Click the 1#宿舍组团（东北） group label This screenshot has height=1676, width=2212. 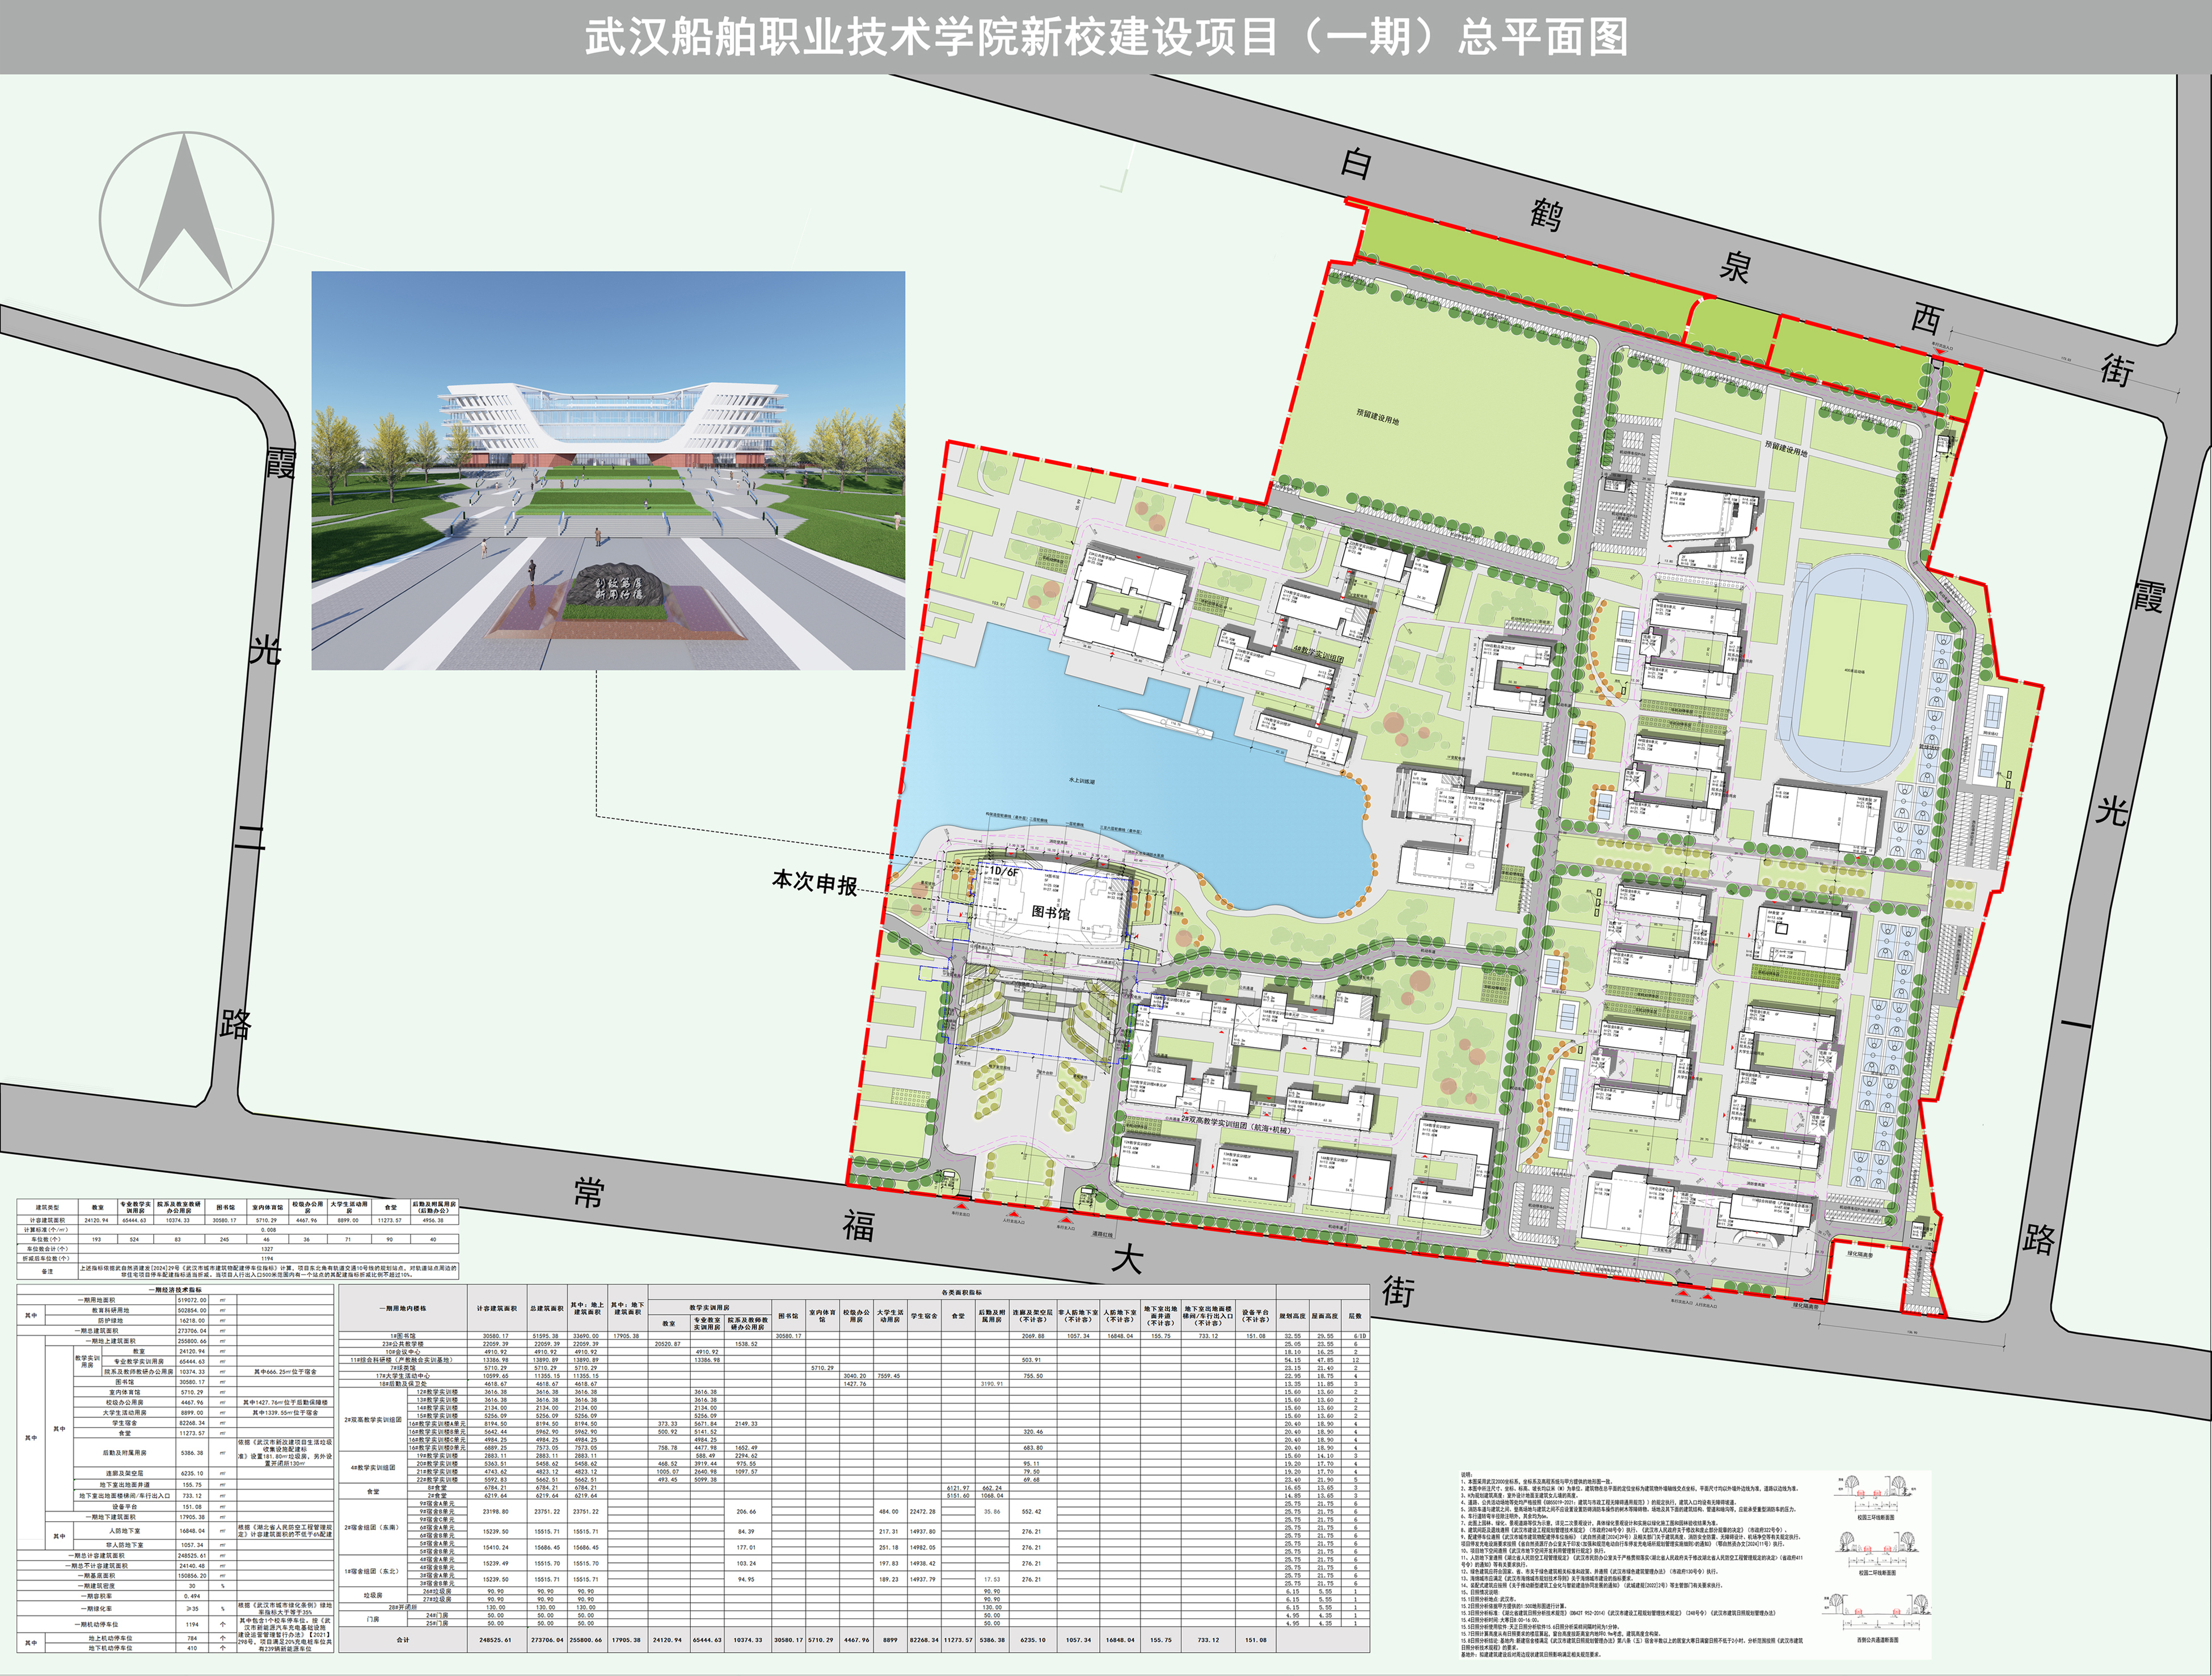pos(372,1571)
